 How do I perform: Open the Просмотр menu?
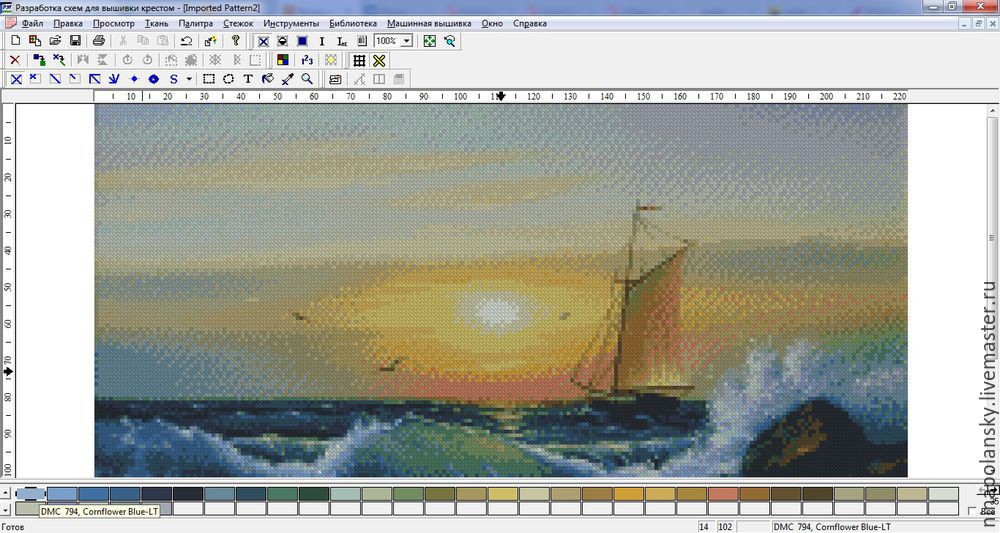[114, 24]
